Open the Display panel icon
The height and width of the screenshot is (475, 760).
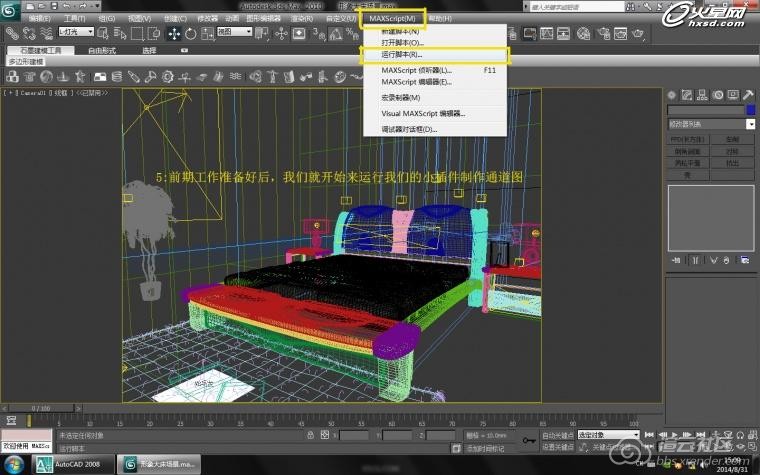point(735,94)
